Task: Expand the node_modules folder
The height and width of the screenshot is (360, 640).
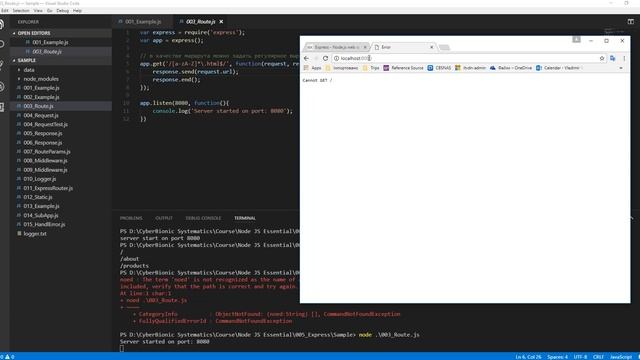Action: point(41,79)
